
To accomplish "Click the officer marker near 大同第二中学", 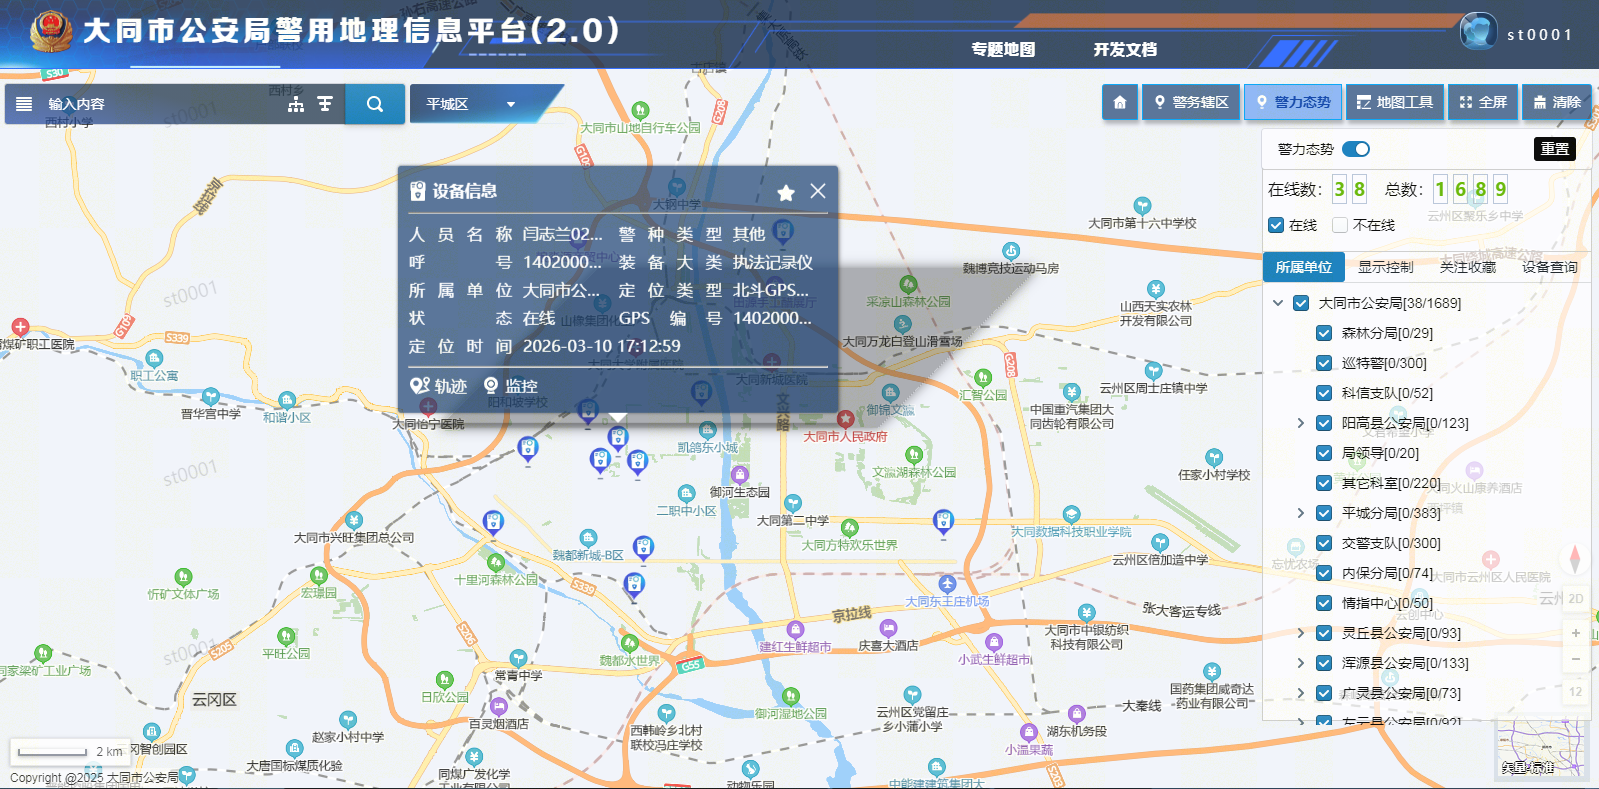I will (x=943, y=521).
